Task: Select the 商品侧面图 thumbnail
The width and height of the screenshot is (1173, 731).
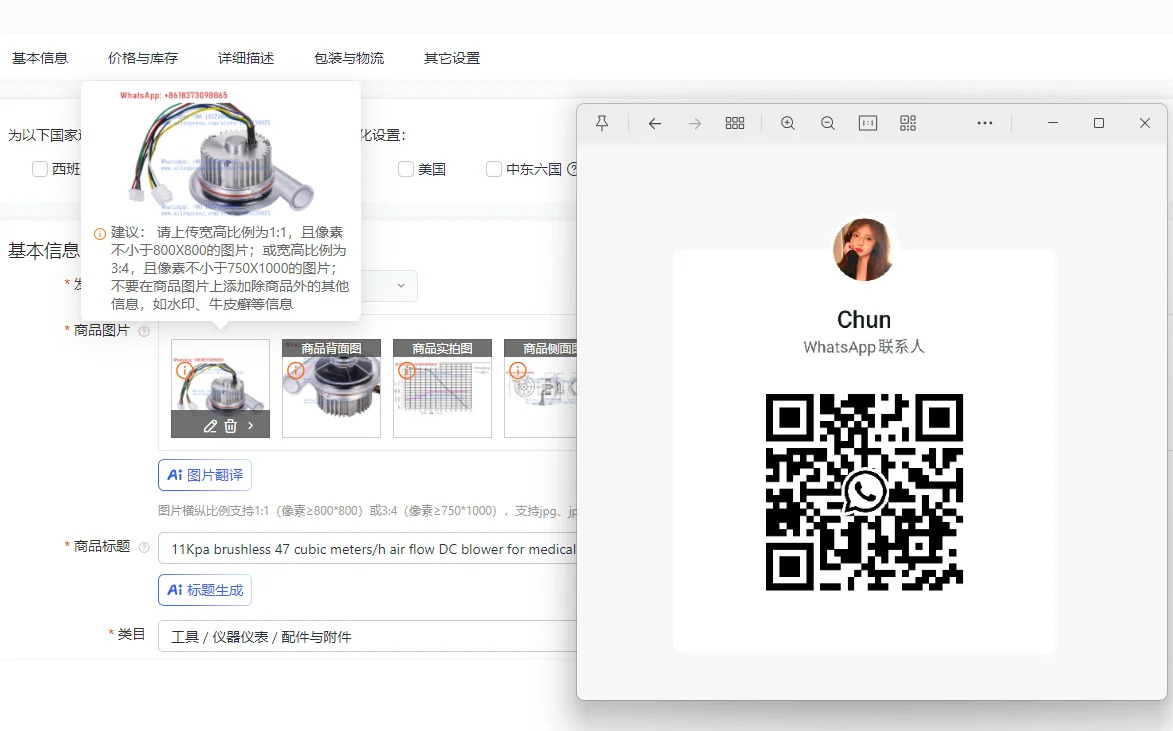Action: (540, 388)
